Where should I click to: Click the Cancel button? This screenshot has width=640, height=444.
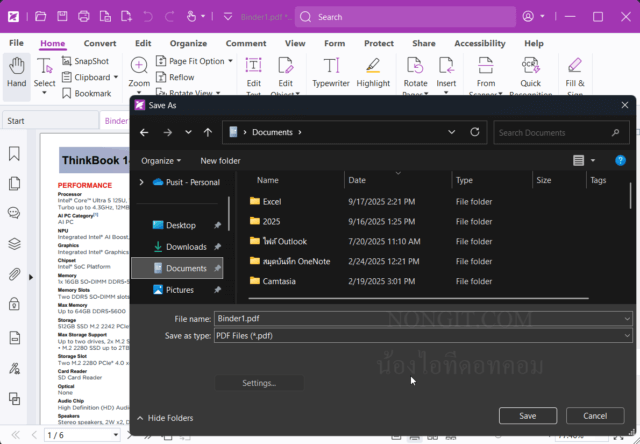(x=595, y=415)
